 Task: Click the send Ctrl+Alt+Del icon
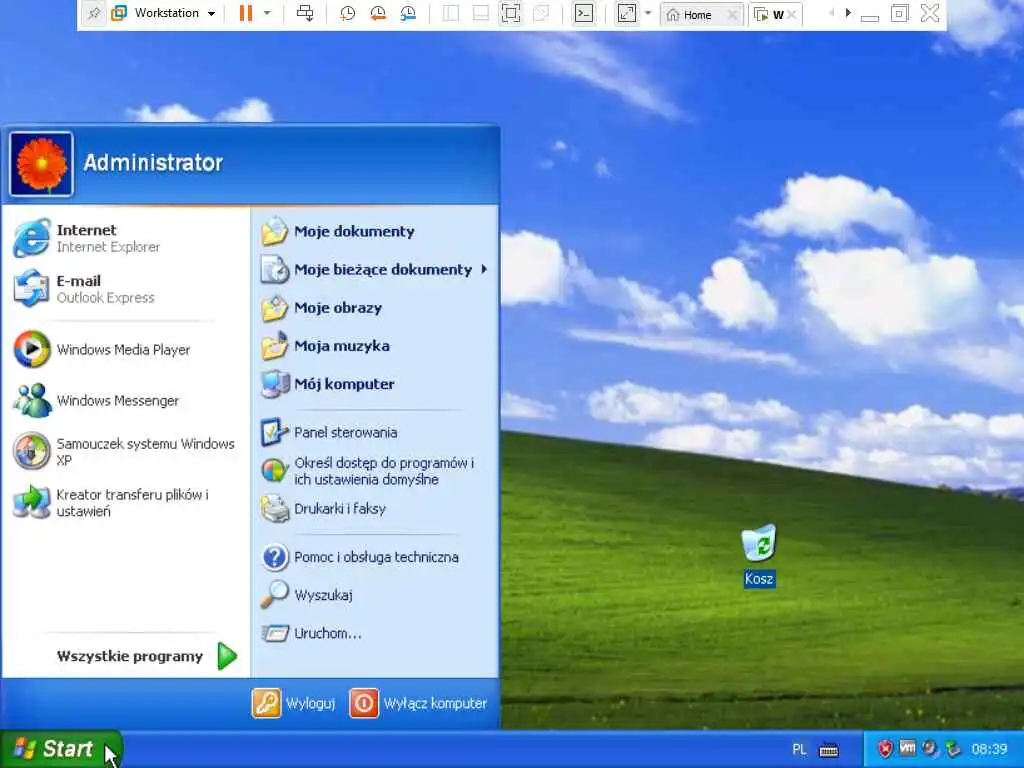click(x=305, y=13)
